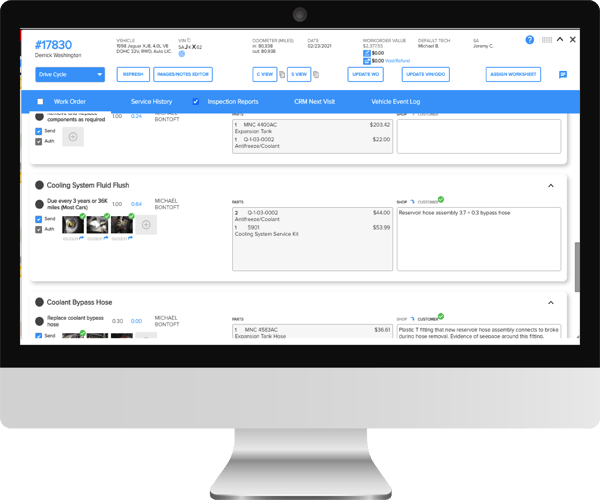
Task: Click refresh arrow next to SHOP in Coolant Bypass
Action: point(412,319)
